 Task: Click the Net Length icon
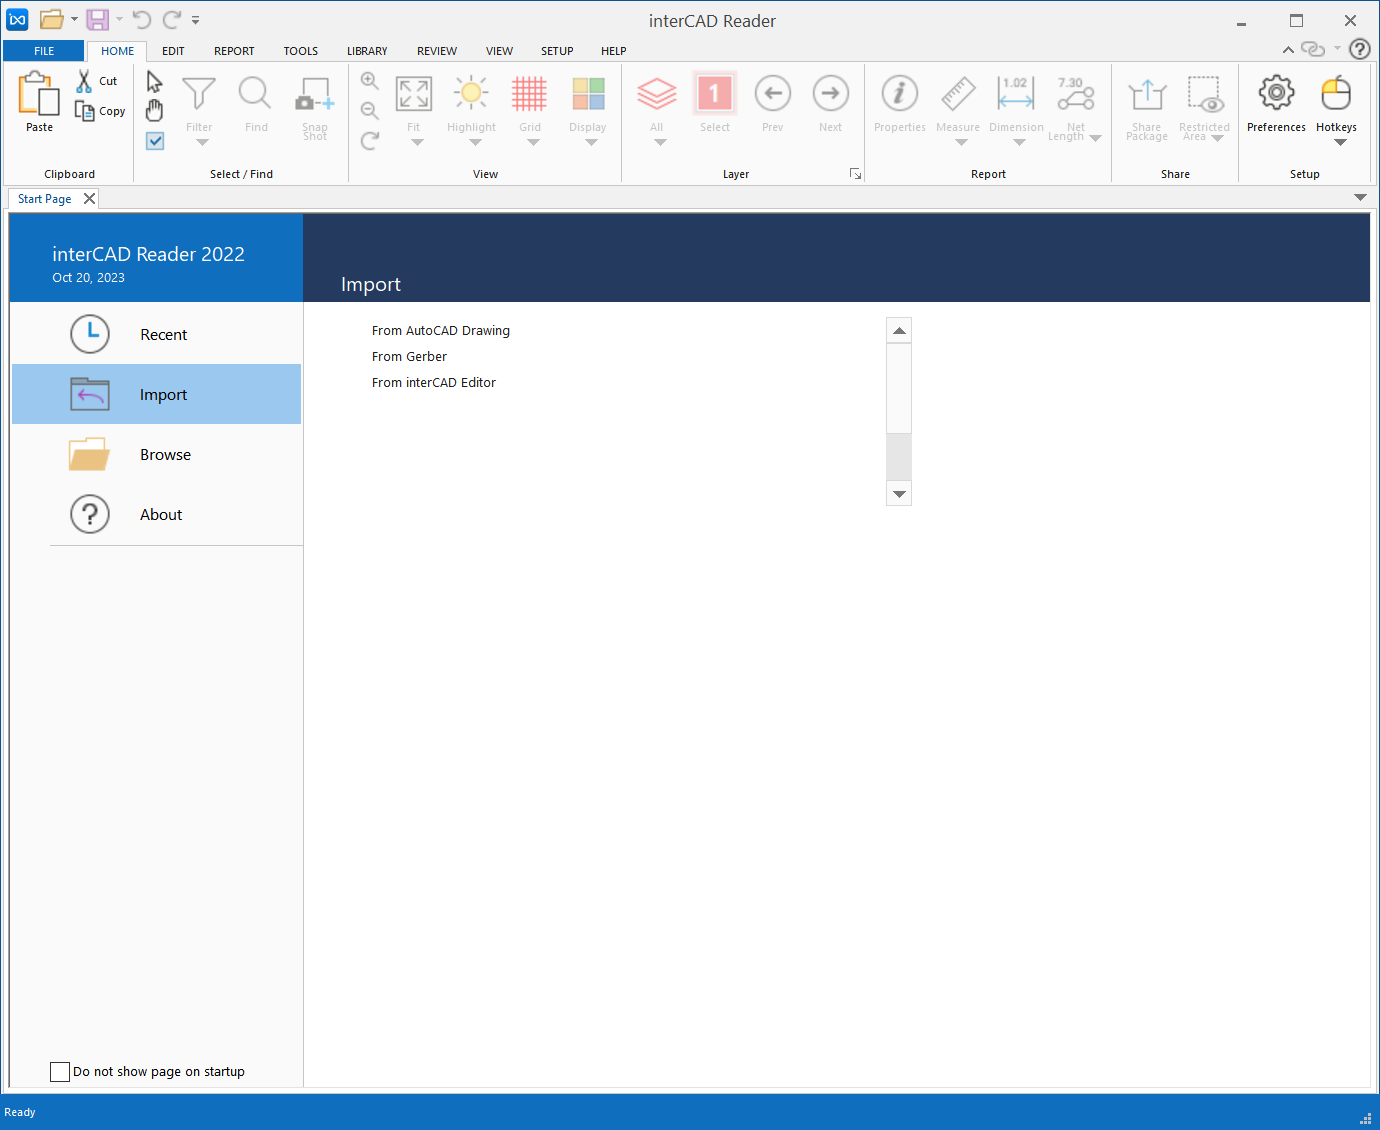(1076, 94)
